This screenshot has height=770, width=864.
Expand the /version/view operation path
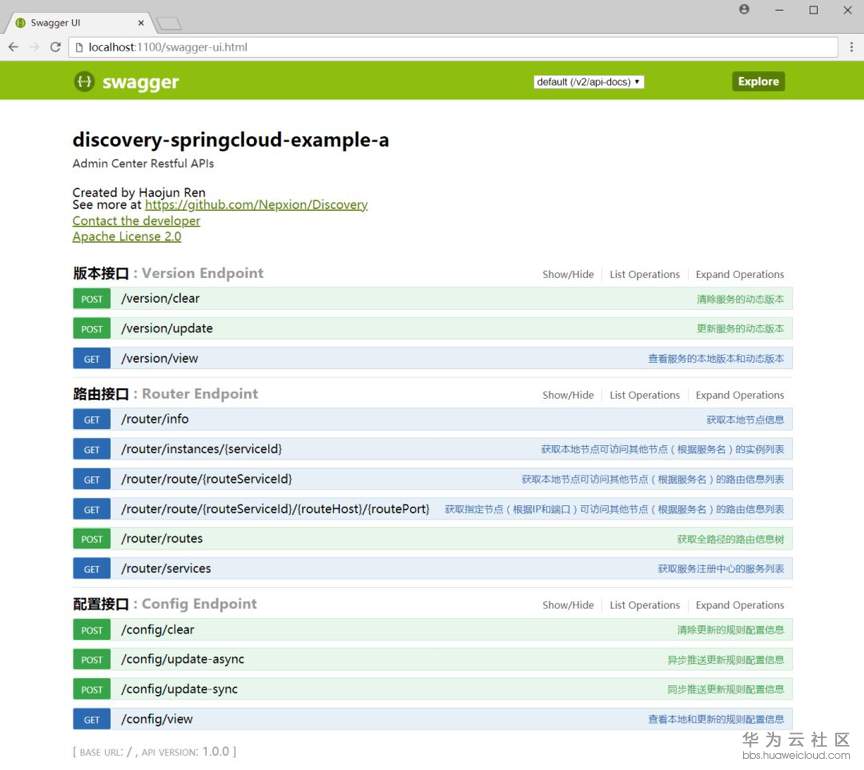pyautogui.click(x=160, y=359)
